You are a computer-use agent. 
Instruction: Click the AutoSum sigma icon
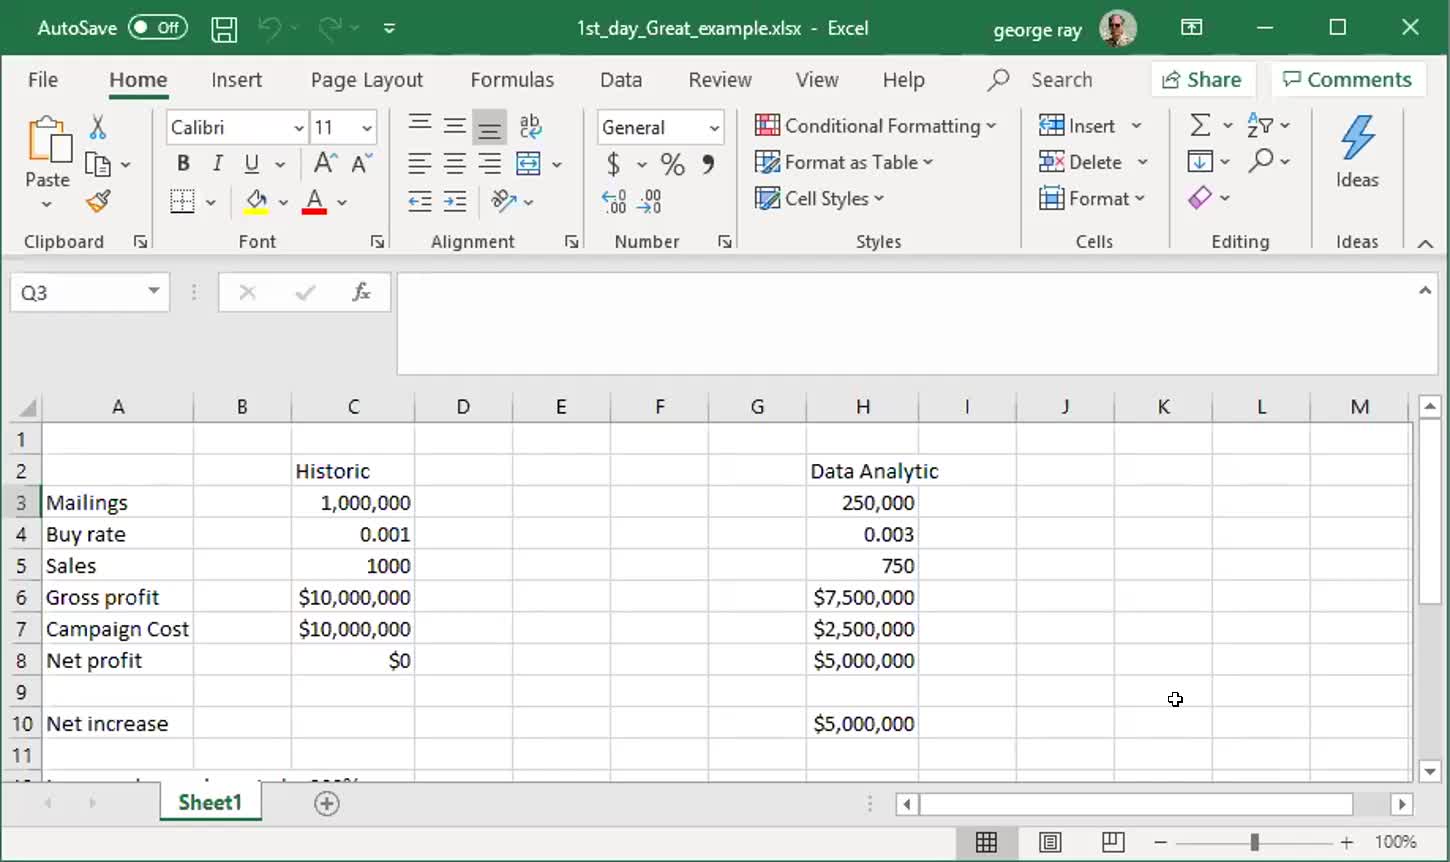(x=1200, y=125)
